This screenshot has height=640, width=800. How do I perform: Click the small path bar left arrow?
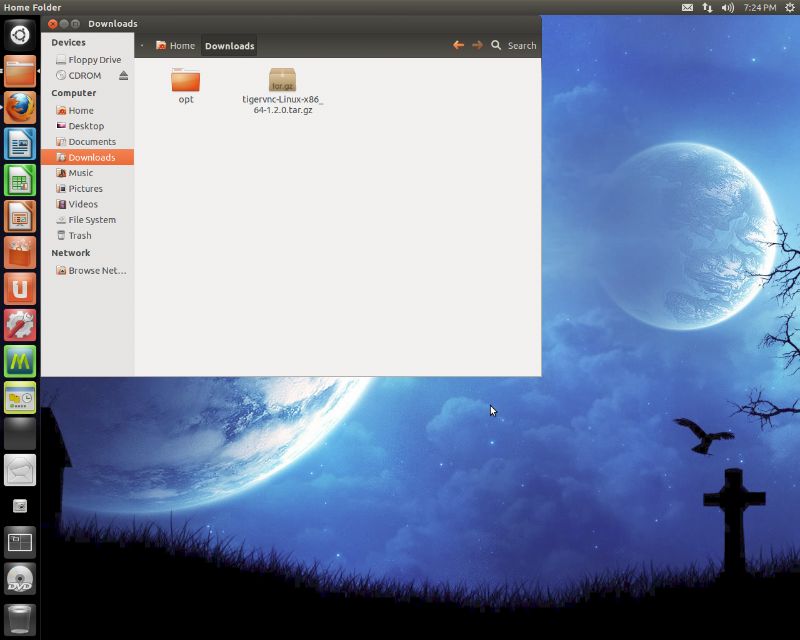[x=142, y=45]
